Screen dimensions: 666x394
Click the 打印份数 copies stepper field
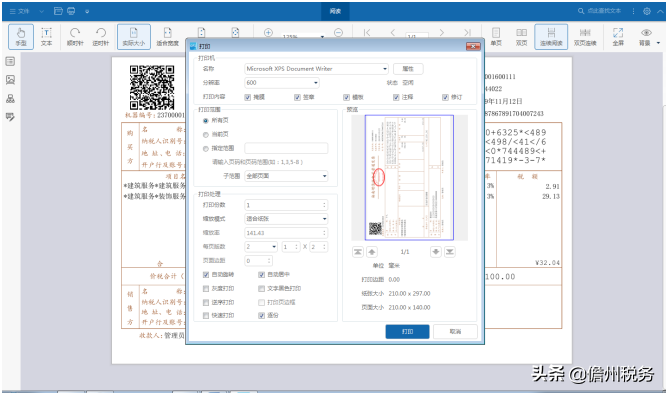pyautogui.click(x=286, y=205)
